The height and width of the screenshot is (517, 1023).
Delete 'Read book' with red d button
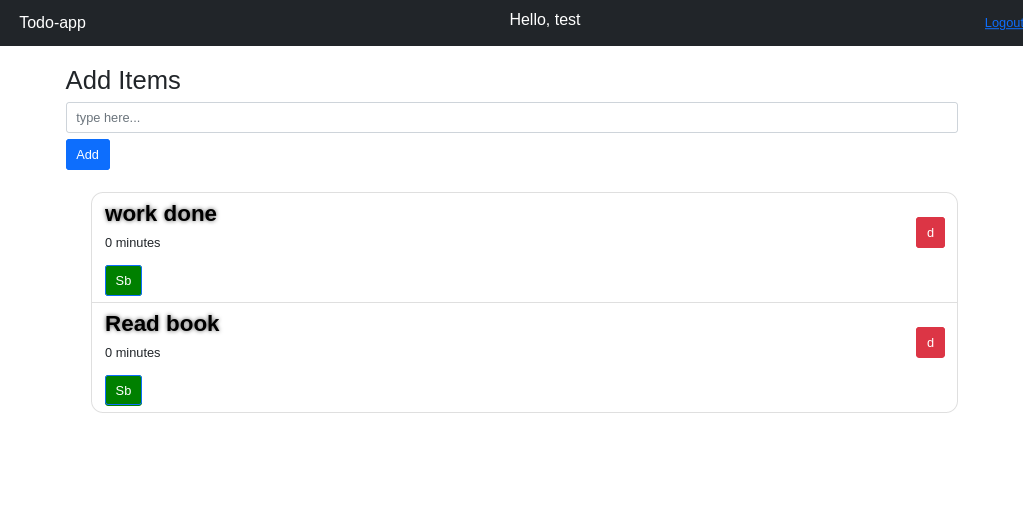930,343
